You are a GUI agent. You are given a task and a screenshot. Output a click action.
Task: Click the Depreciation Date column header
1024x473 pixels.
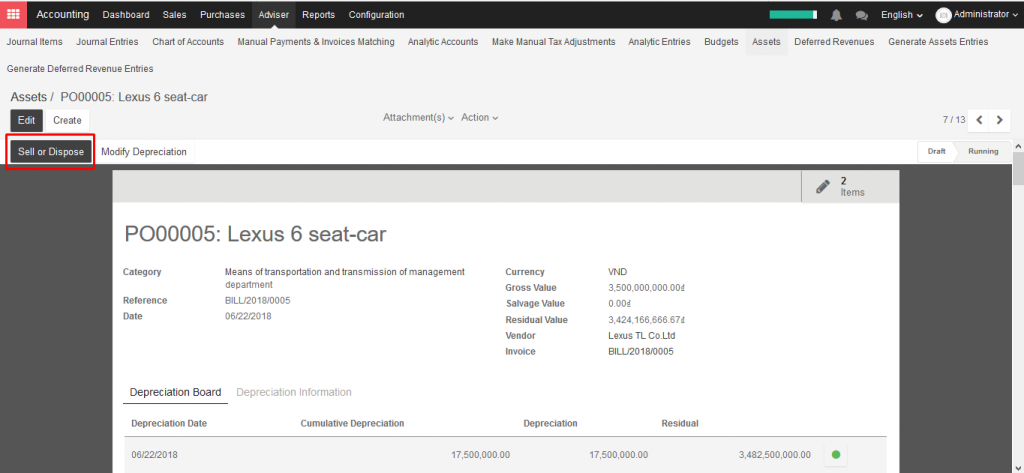point(169,423)
